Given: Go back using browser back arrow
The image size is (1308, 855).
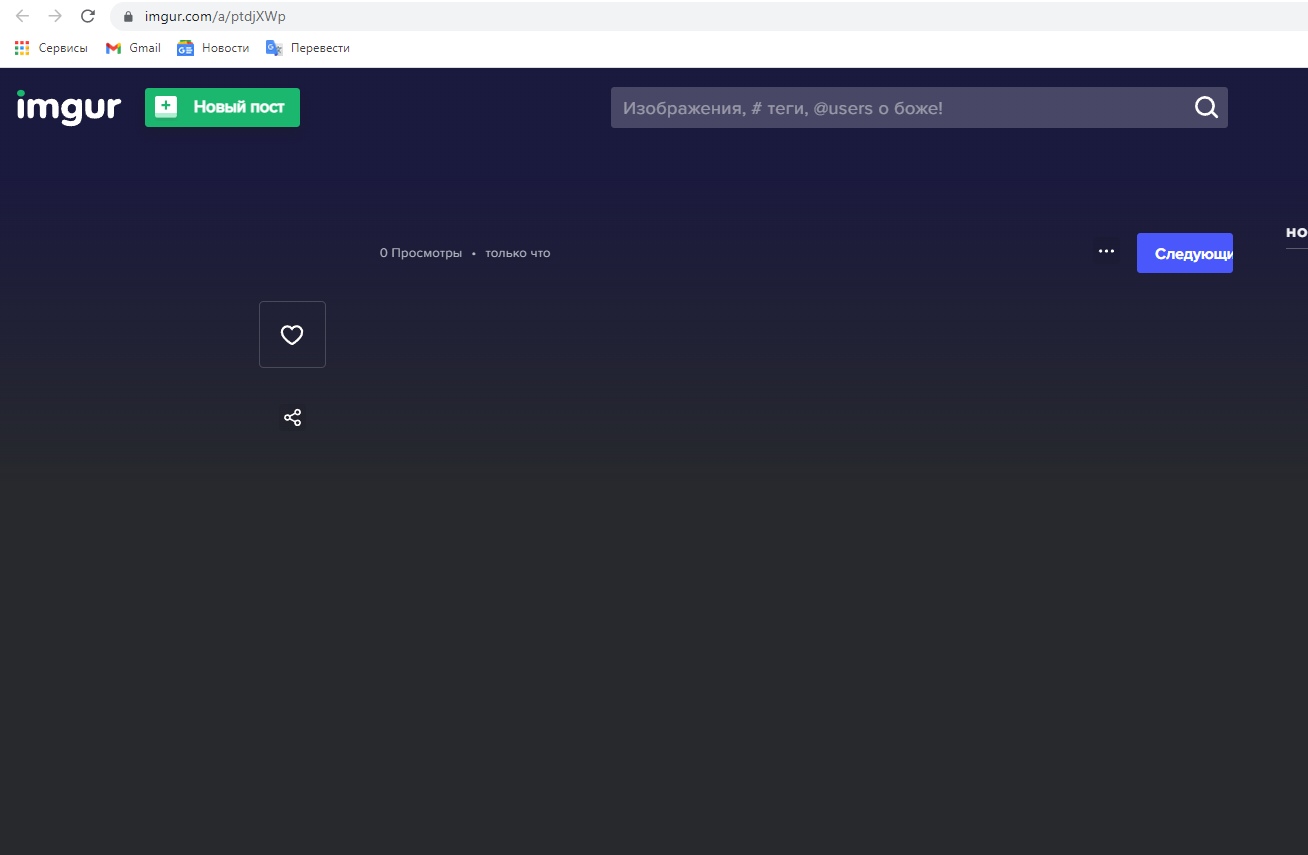Looking at the screenshot, I should click(22, 16).
